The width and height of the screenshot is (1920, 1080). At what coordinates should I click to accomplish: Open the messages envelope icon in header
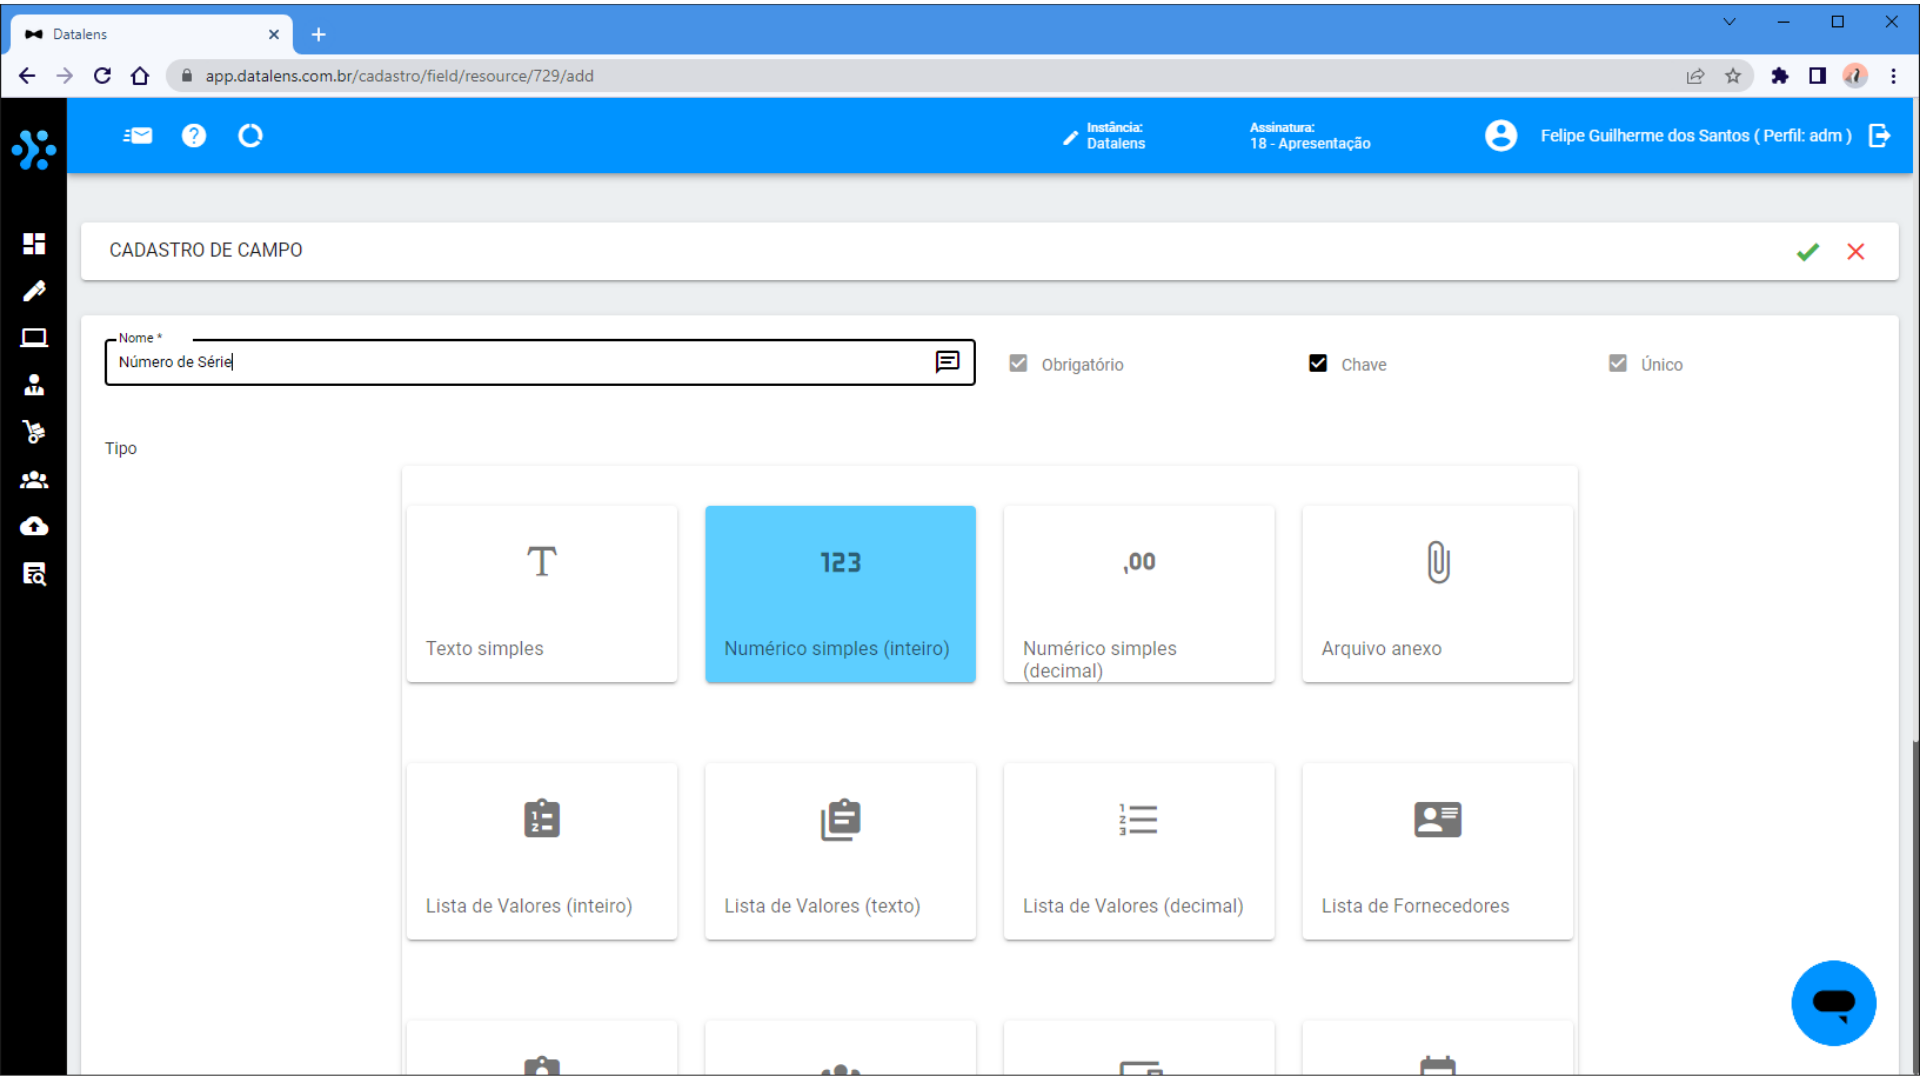[138, 136]
